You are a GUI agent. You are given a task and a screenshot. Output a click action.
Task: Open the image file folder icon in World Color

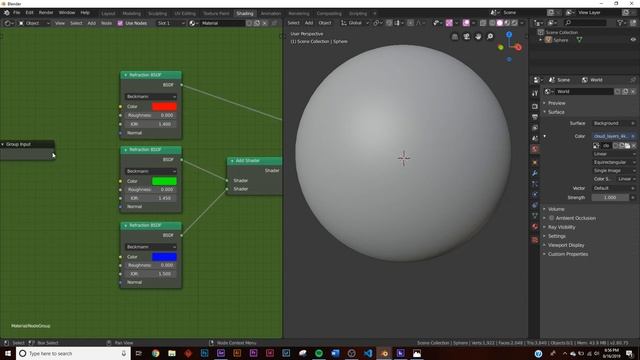pyautogui.click(x=627, y=145)
